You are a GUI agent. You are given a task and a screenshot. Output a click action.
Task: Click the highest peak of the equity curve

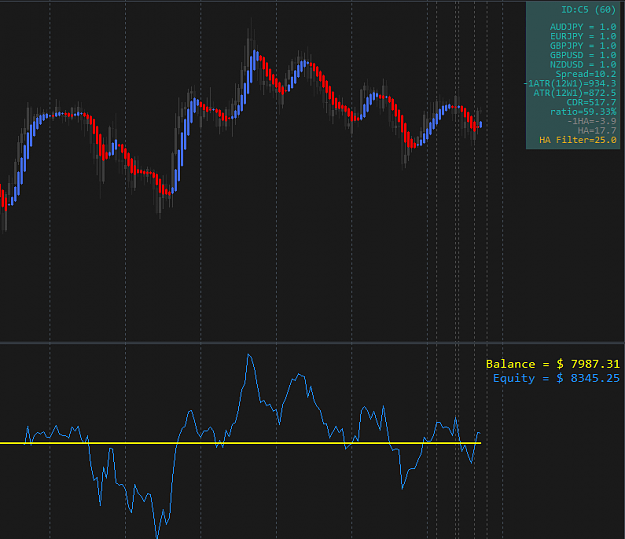click(249, 355)
